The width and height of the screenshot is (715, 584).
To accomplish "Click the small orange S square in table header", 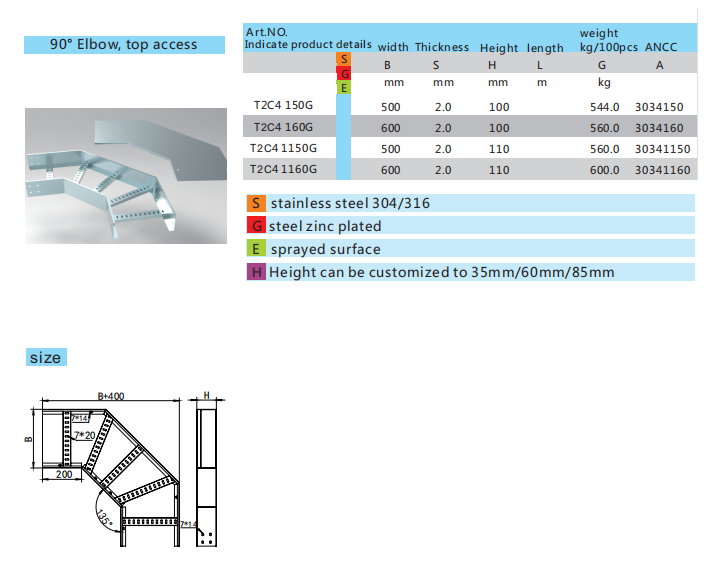I will [x=344, y=59].
